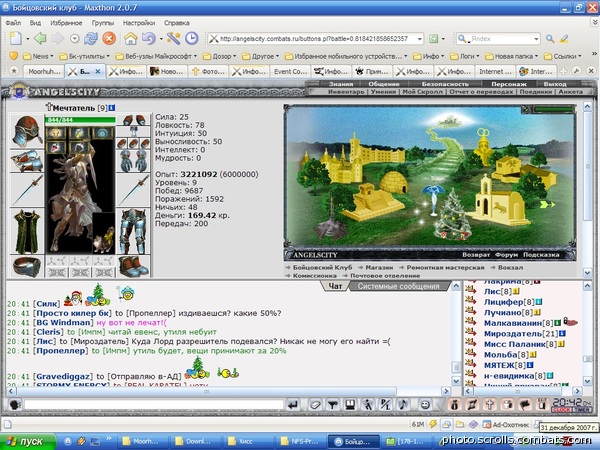Screen dimensions: 600x450
Task: Click the Undo closed tab icon
Action: point(148,38)
